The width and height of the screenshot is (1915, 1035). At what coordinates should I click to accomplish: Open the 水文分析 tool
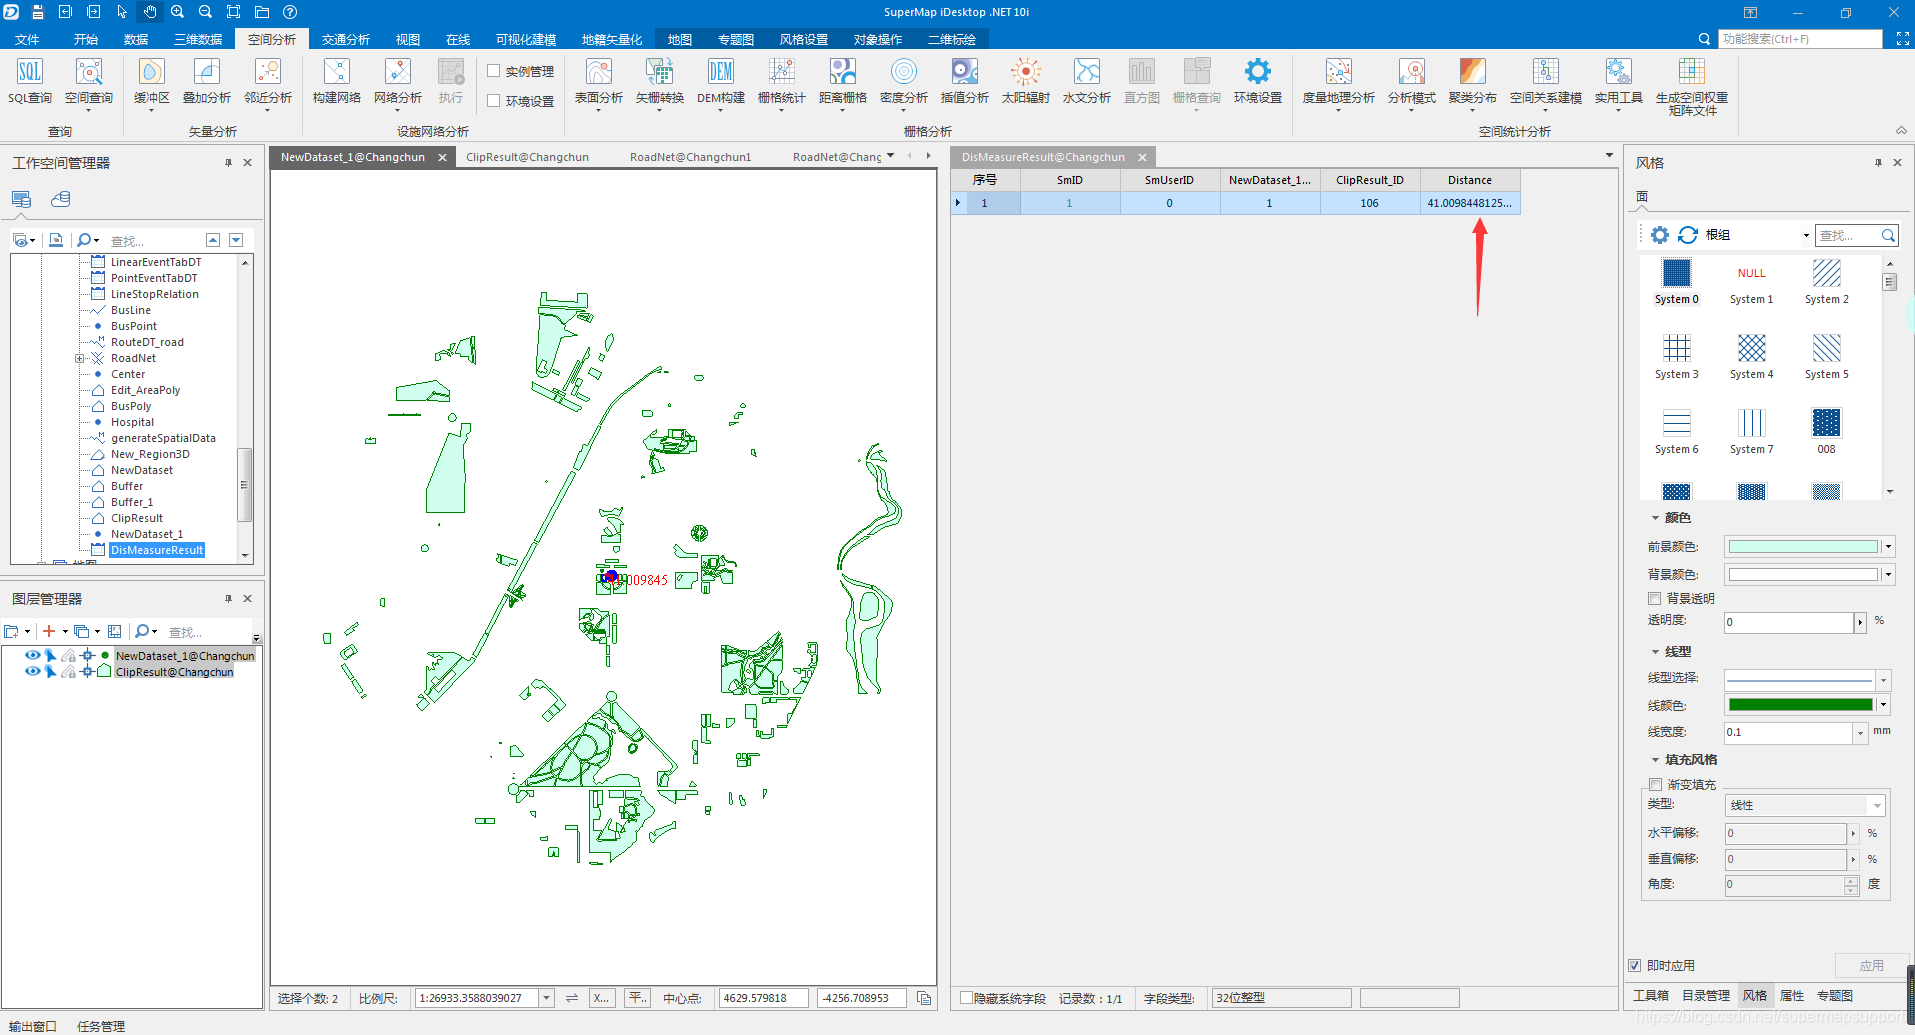[1087, 81]
